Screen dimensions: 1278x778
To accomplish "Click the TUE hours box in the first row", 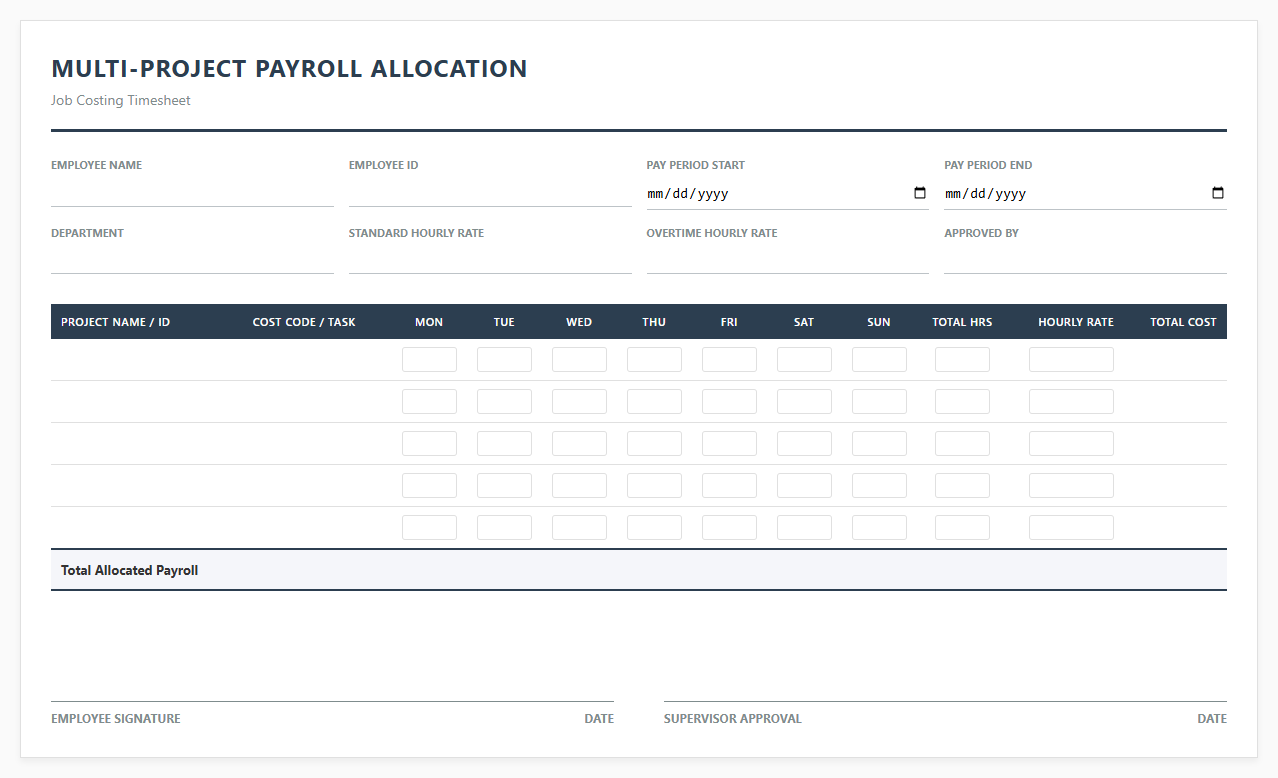I will [x=504, y=360].
